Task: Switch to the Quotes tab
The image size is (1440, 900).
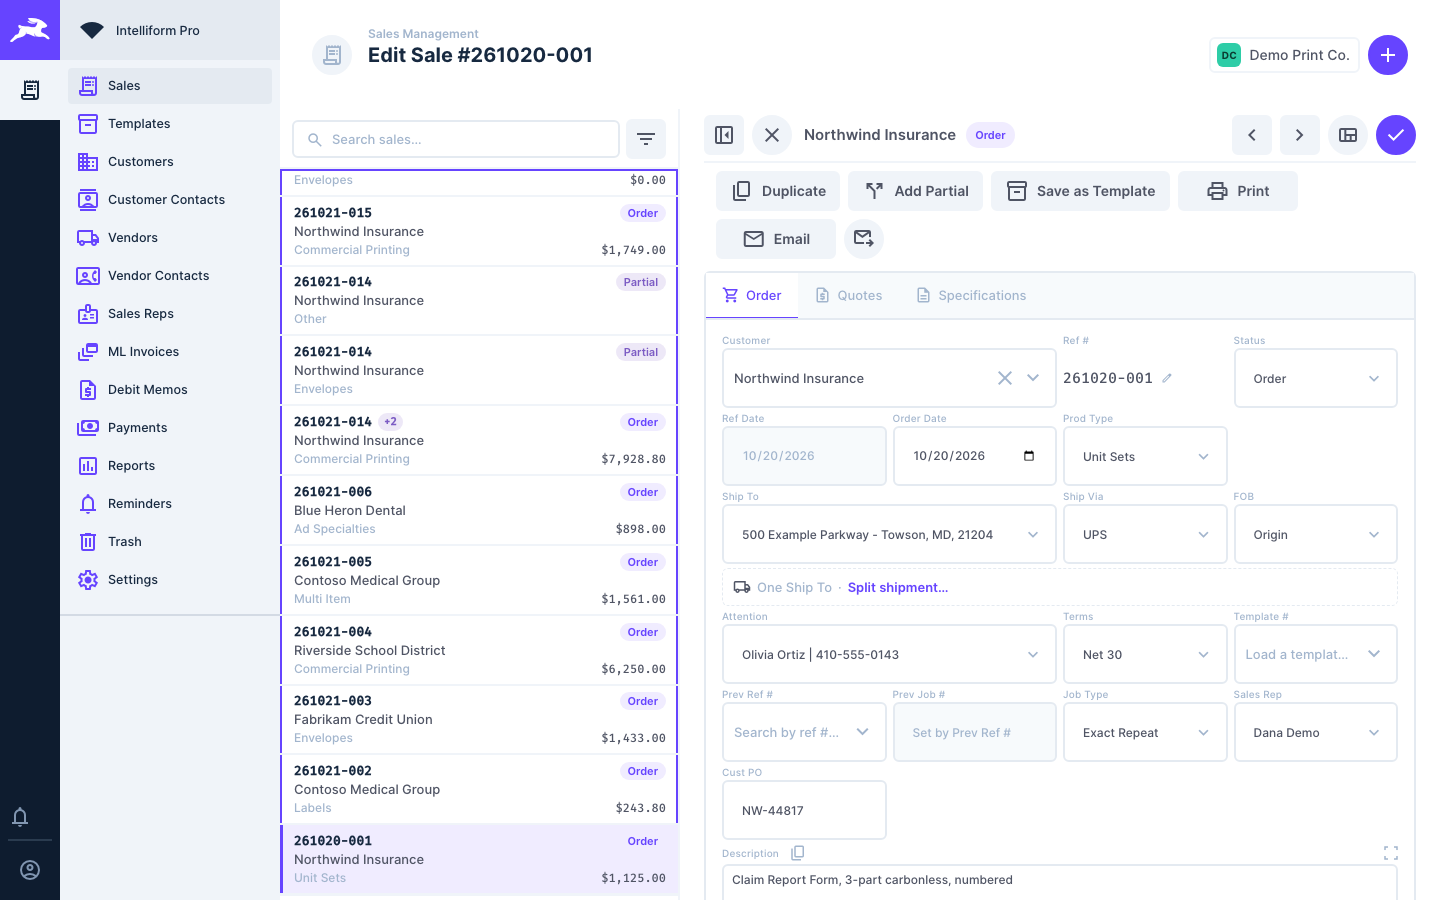Action: point(849,295)
